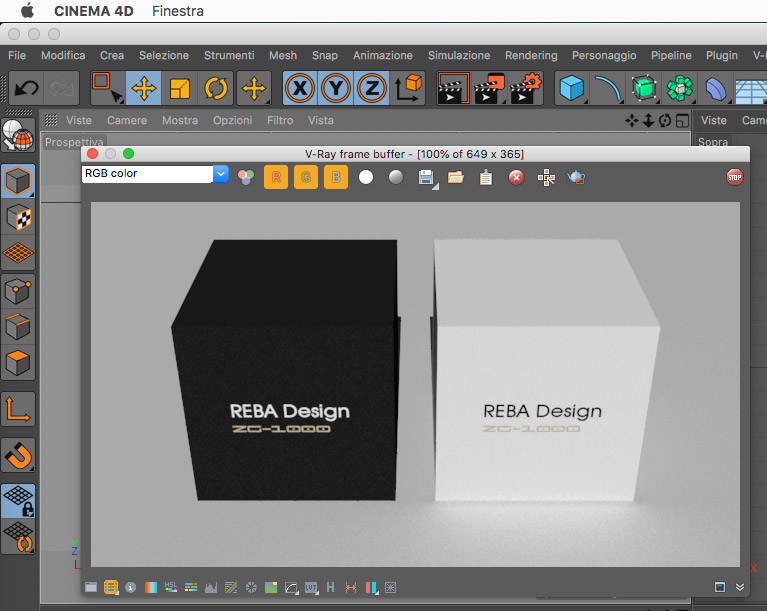Open the Apple menu

[x=27, y=10]
